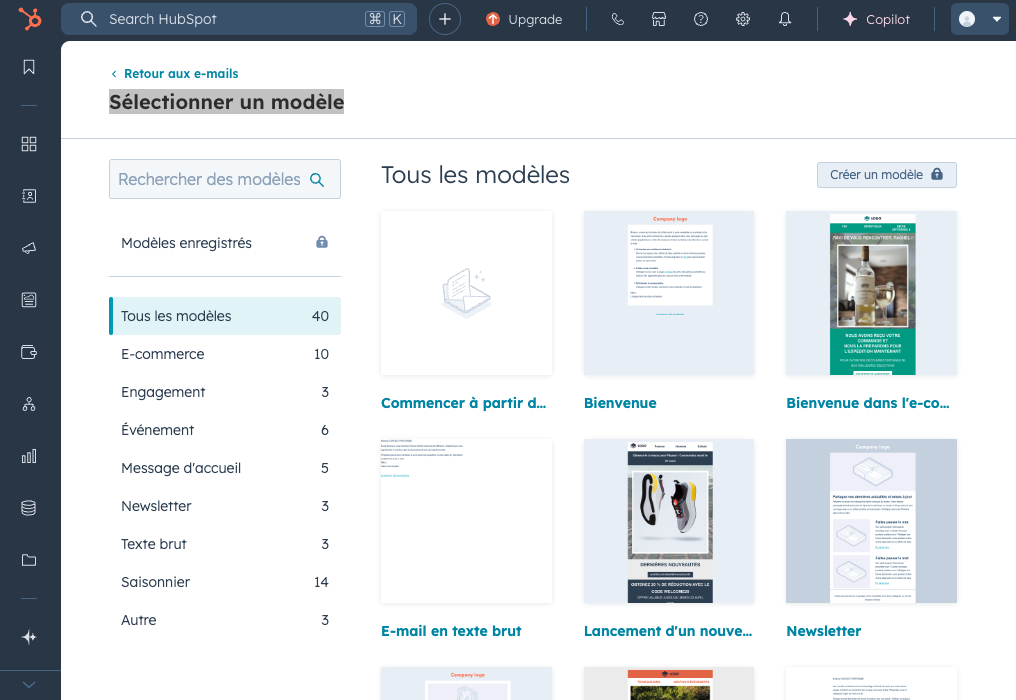The image size is (1016, 700).
Task: Select the Tous les modèles category
Action: coord(224,316)
